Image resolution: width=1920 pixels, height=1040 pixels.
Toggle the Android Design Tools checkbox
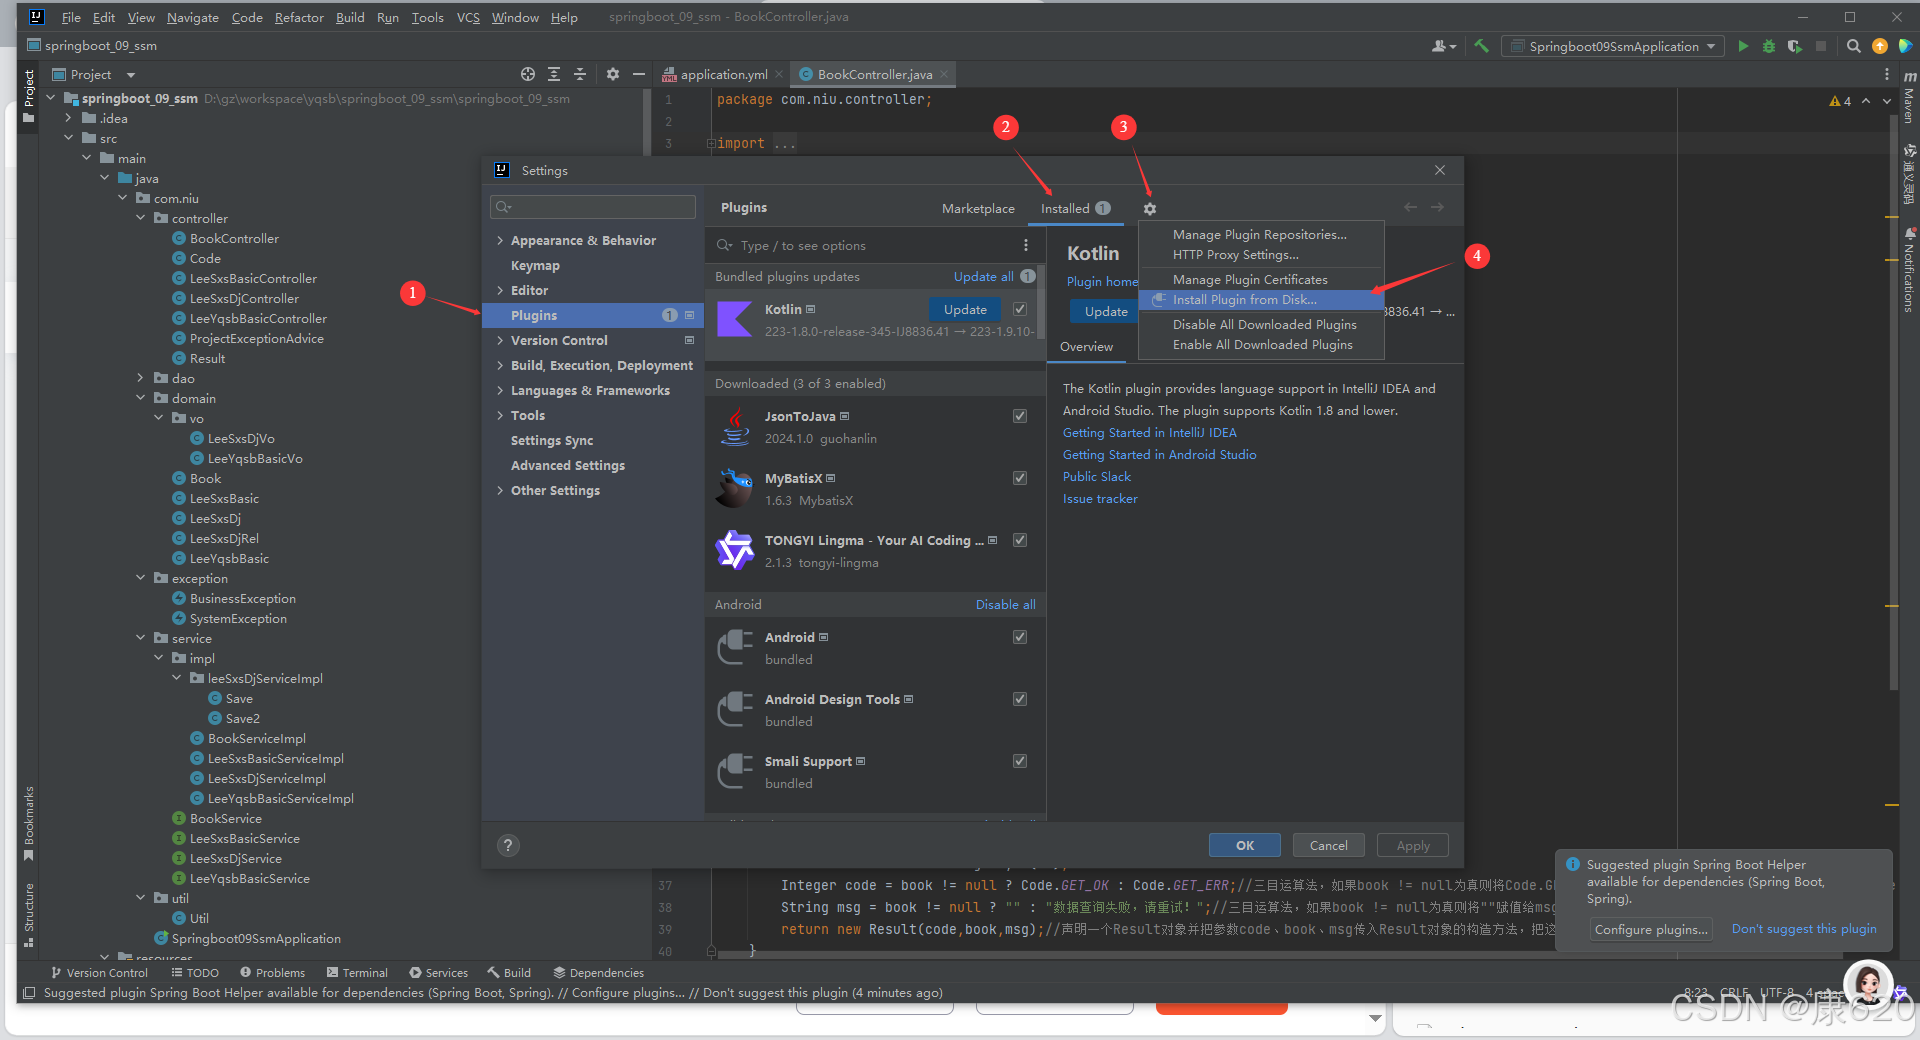(x=1020, y=699)
